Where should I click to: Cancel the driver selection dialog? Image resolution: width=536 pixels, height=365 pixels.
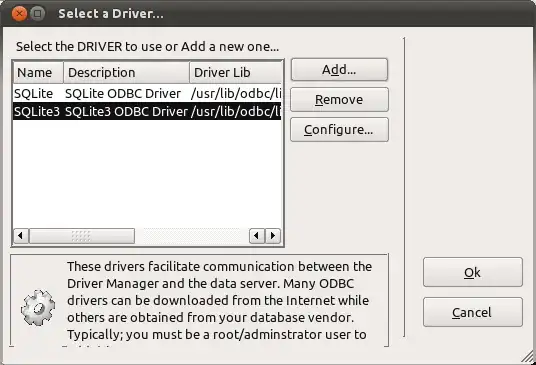pyautogui.click(x=473, y=312)
